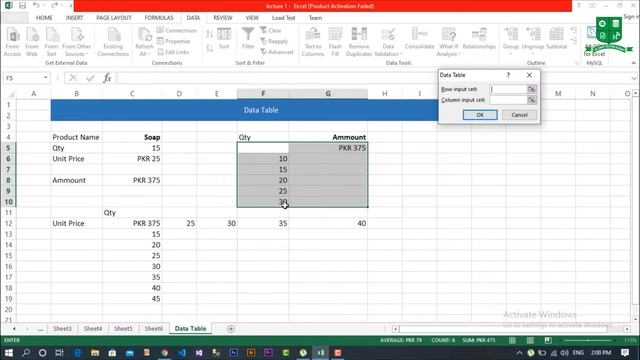The height and width of the screenshot is (360, 640).
Task: Open FORMULAS ribbon tab
Action: tap(159, 18)
